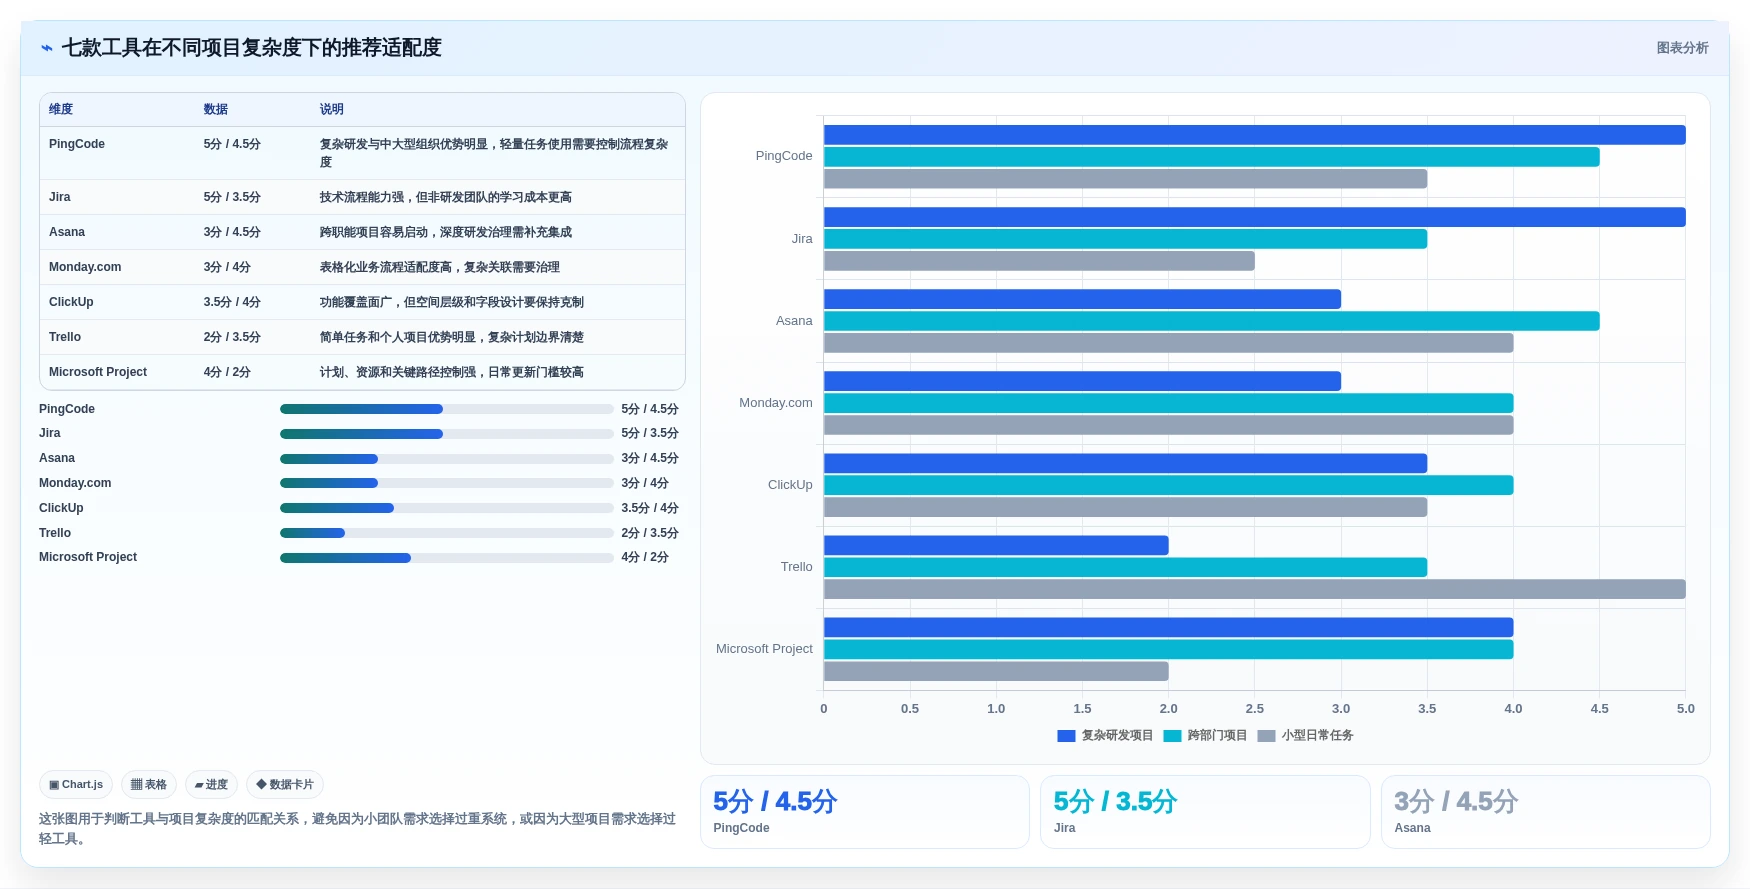Click description 简单任务和个人项目优势明显，复杂计划边界清楚
Viewport: 1750px width, 889px height.
[452, 337]
